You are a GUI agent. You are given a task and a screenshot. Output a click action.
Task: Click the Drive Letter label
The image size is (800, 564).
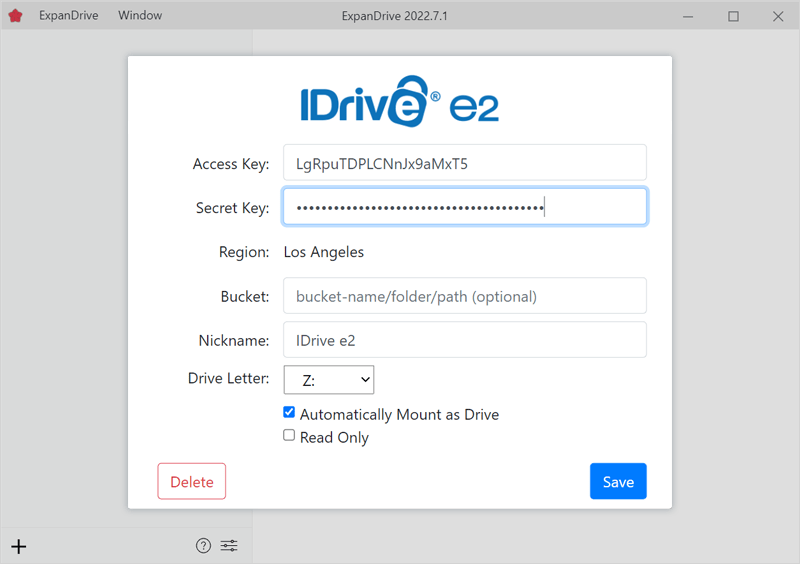229,378
